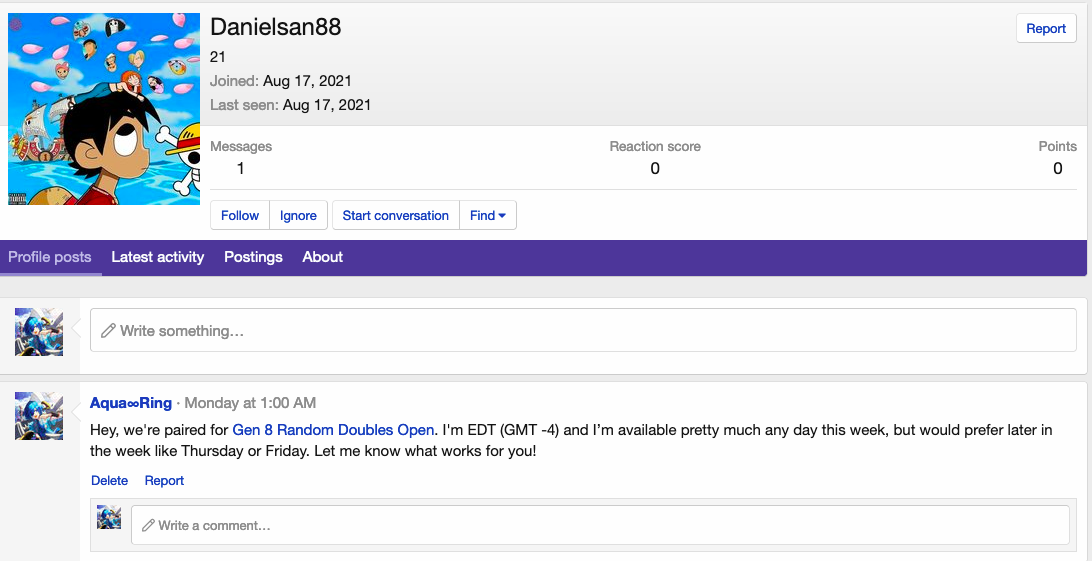1092x561 pixels.
Task: Switch to the Latest activity tab
Action: [158, 257]
